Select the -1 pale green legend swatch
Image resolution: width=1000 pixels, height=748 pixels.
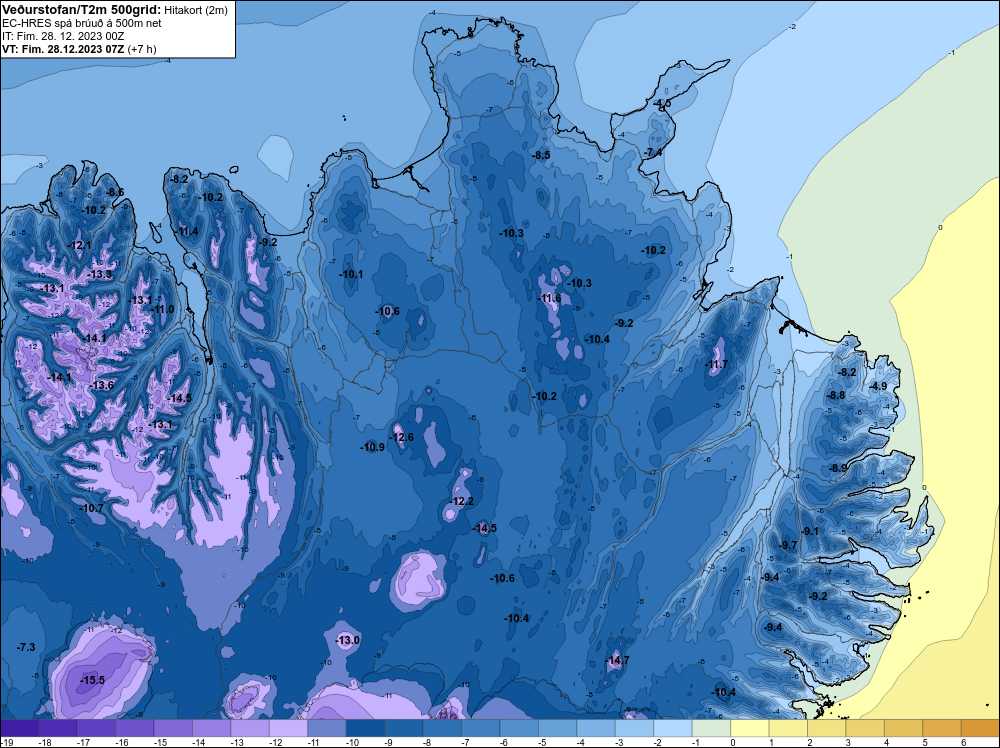tap(711, 728)
